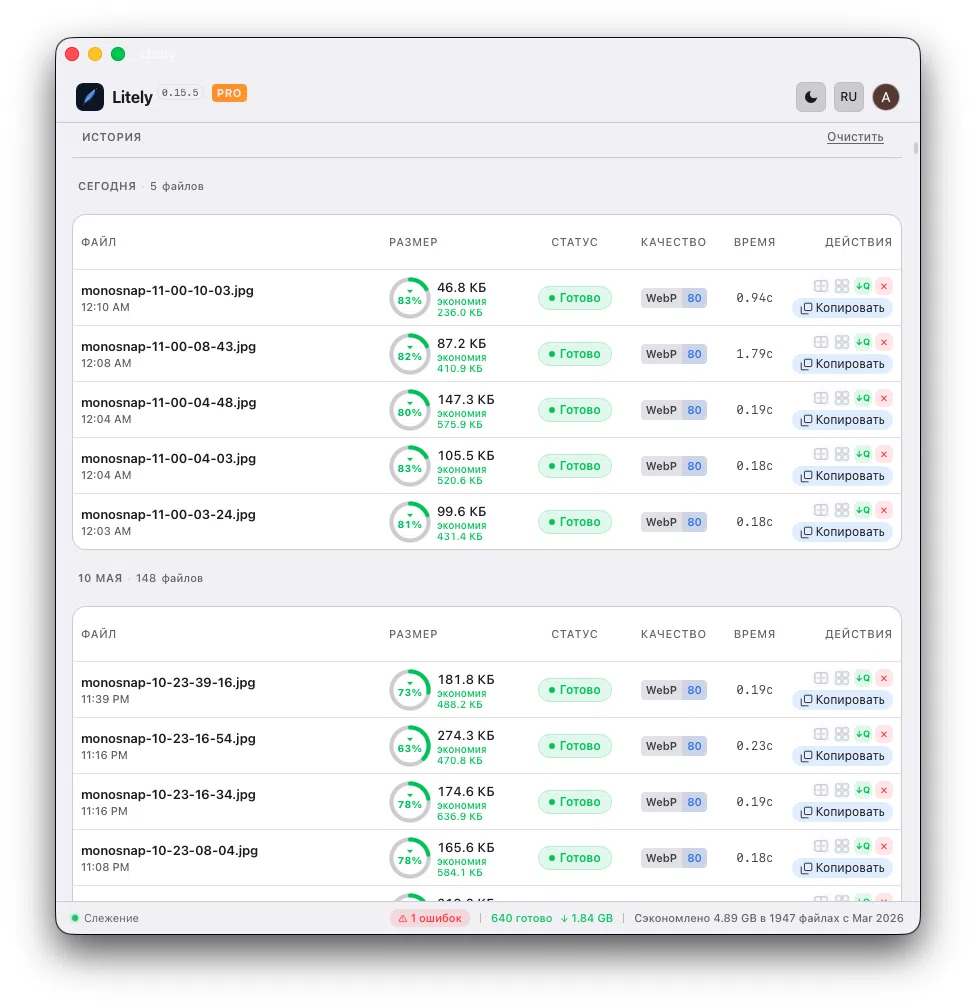This screenshot has height=1008, width=976.
Task: Click 'КАЧЕСТВО' header in the 10 МАЯ table
Action: pos(673,634)
